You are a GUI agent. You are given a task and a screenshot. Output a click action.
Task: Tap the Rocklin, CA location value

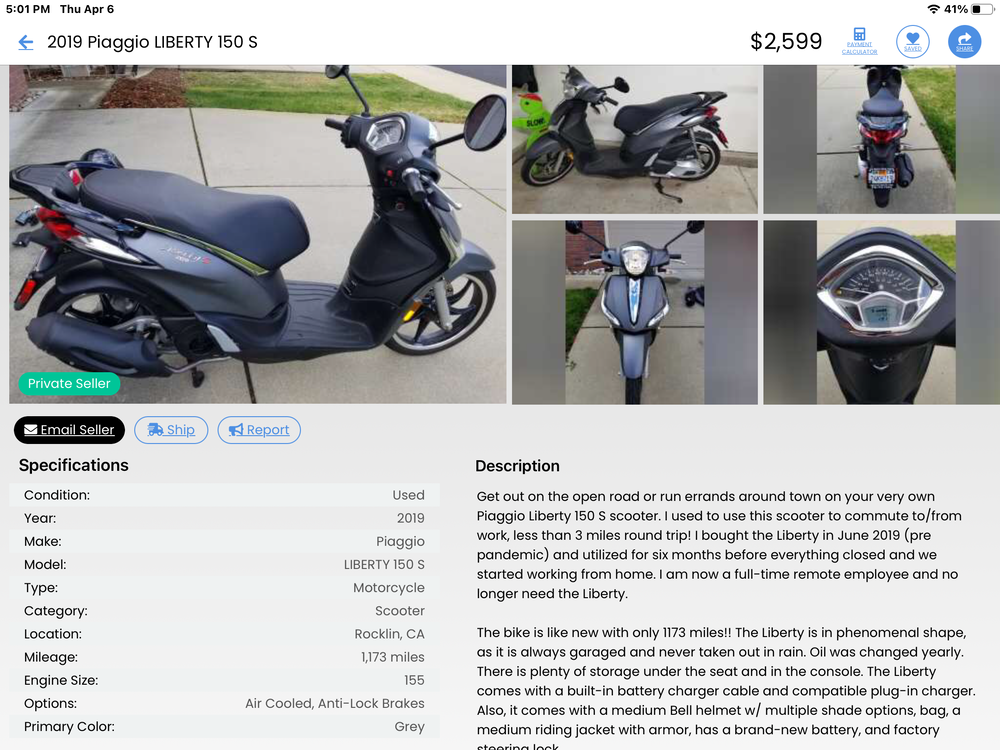389,634
